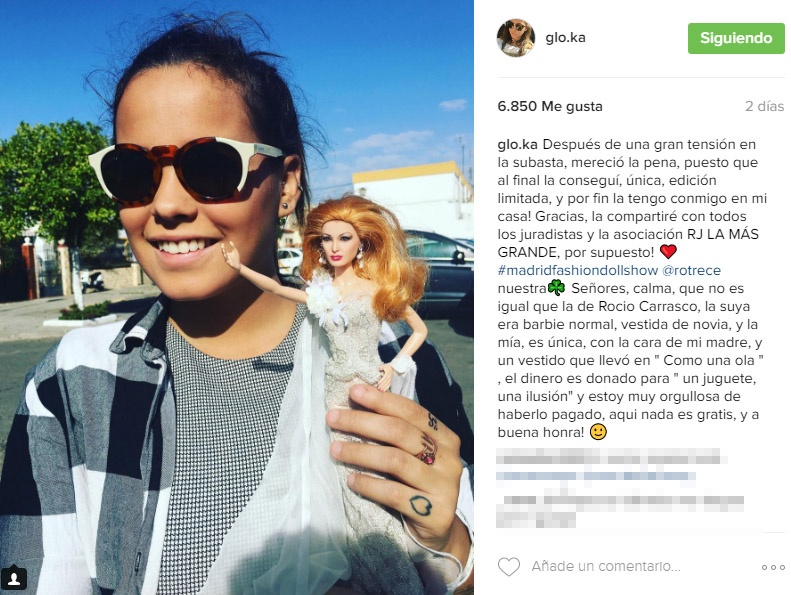Viewport: 791px width, 595px height.
Task: Open glo.ka username in header
Action: tap(565, 37)
